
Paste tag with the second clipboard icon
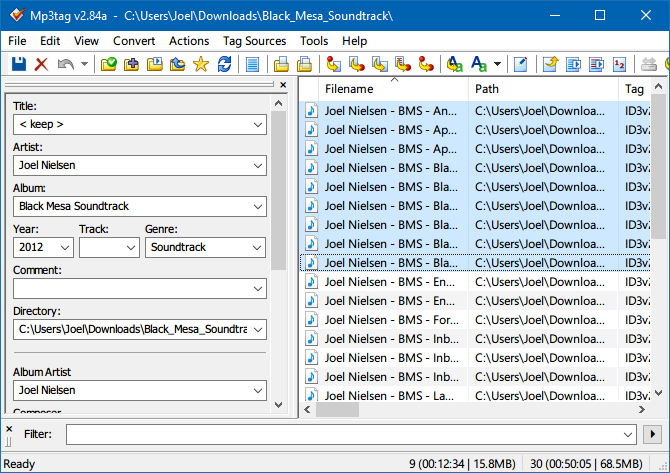pos(304,64)
